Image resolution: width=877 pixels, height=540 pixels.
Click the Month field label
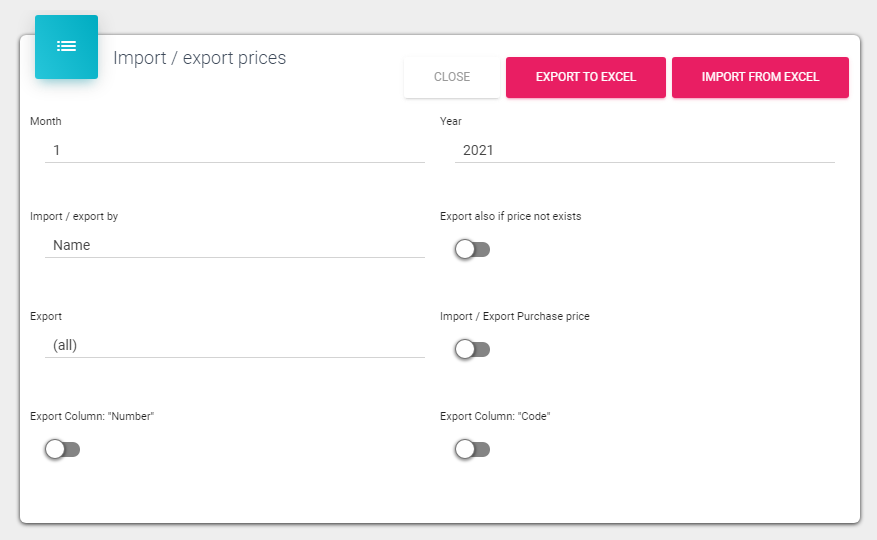(46, 121)
